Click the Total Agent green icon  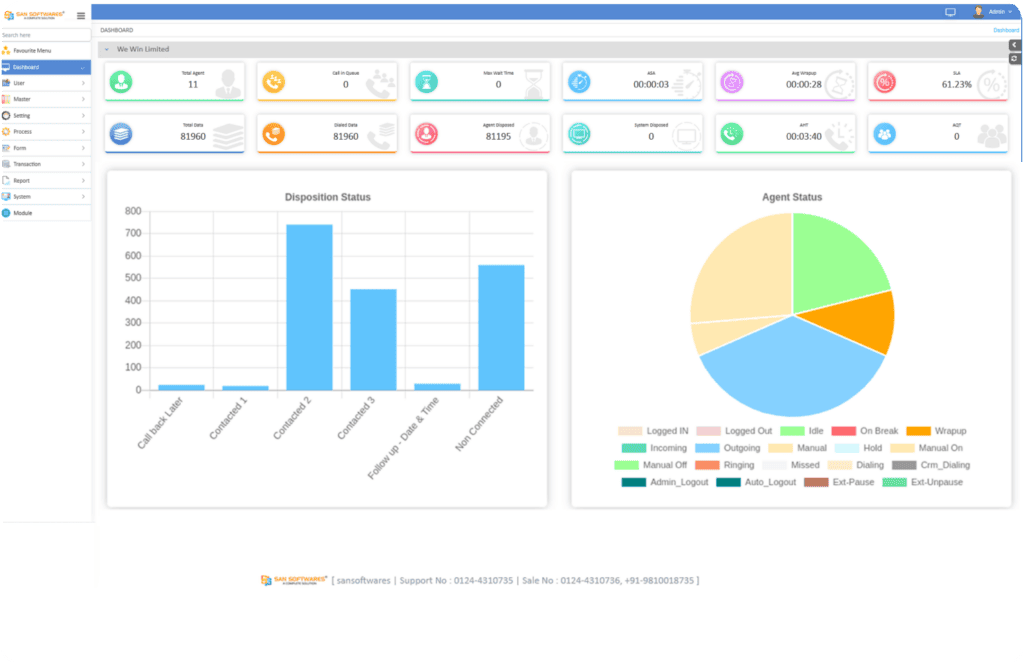[121, 82]
